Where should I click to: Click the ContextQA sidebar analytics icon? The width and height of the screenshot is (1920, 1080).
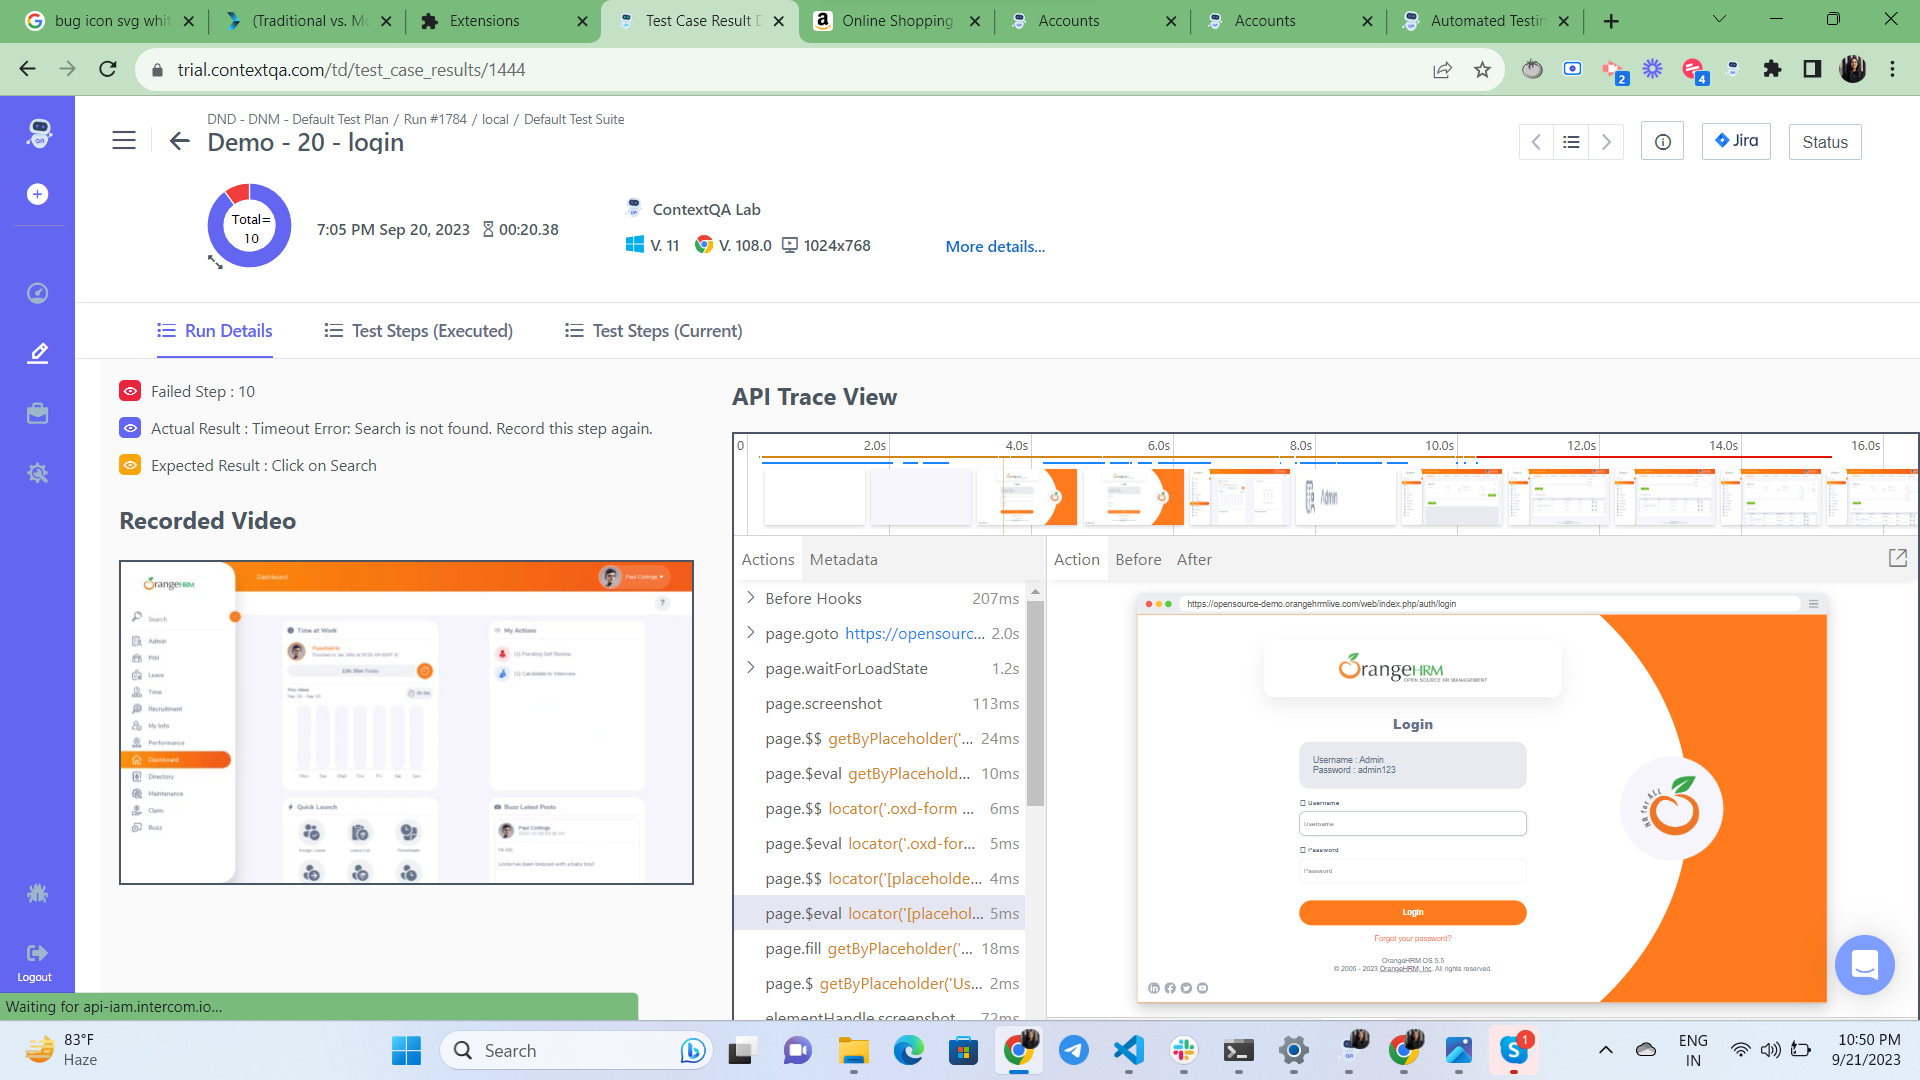(x=38, y=293)
